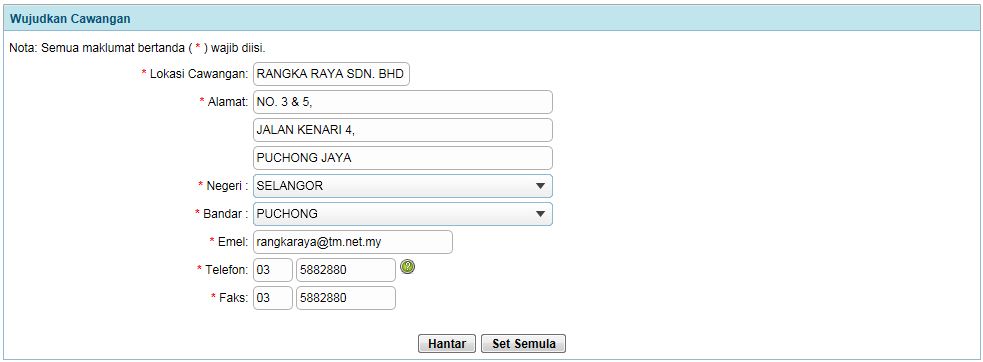Screen dimensions: 983x362
Task: Submit the form with Hantar button
Action: (447, 344)
